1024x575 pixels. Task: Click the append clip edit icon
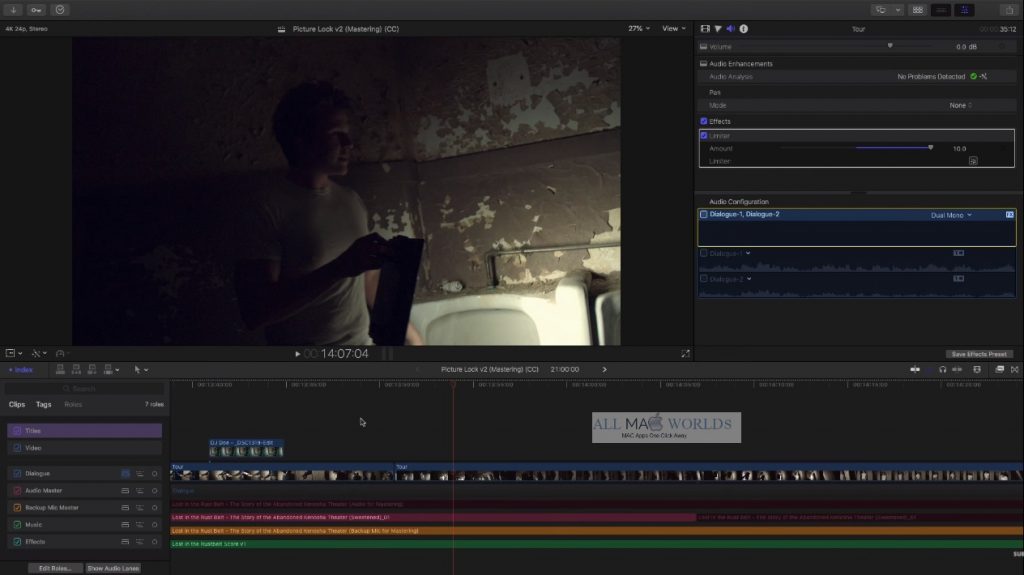[x=92, y=370]
